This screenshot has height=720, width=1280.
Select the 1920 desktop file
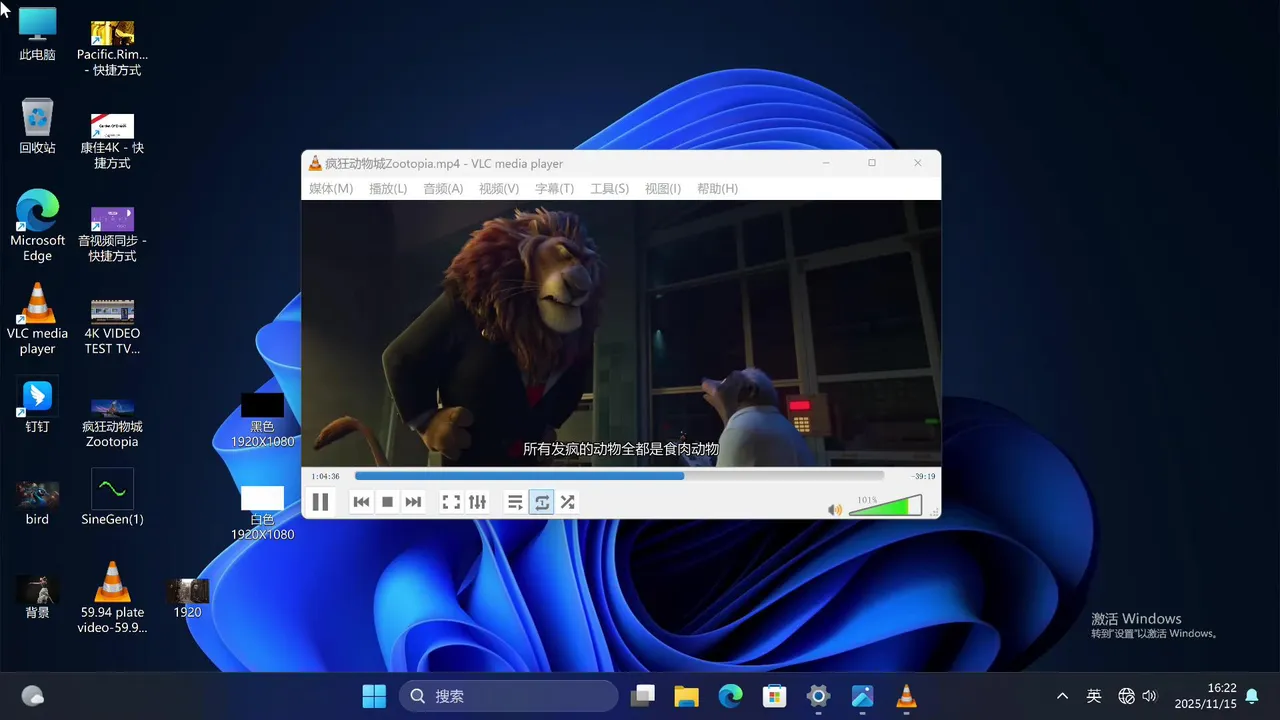(187, 598)
